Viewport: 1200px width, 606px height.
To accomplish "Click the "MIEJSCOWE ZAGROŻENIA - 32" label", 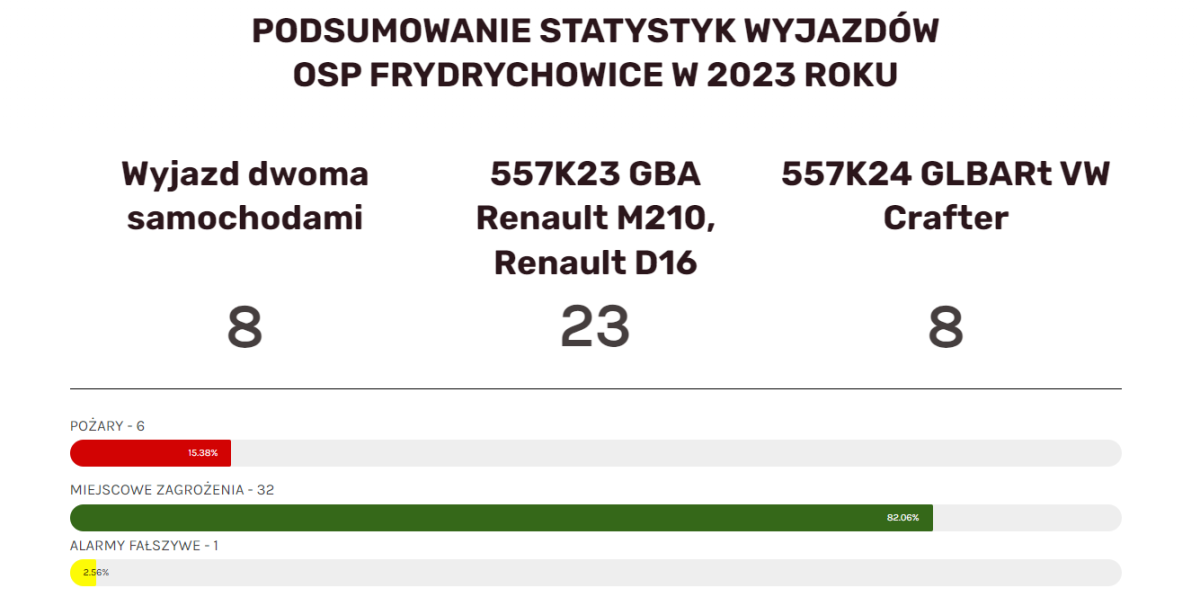I will [172, 490].
